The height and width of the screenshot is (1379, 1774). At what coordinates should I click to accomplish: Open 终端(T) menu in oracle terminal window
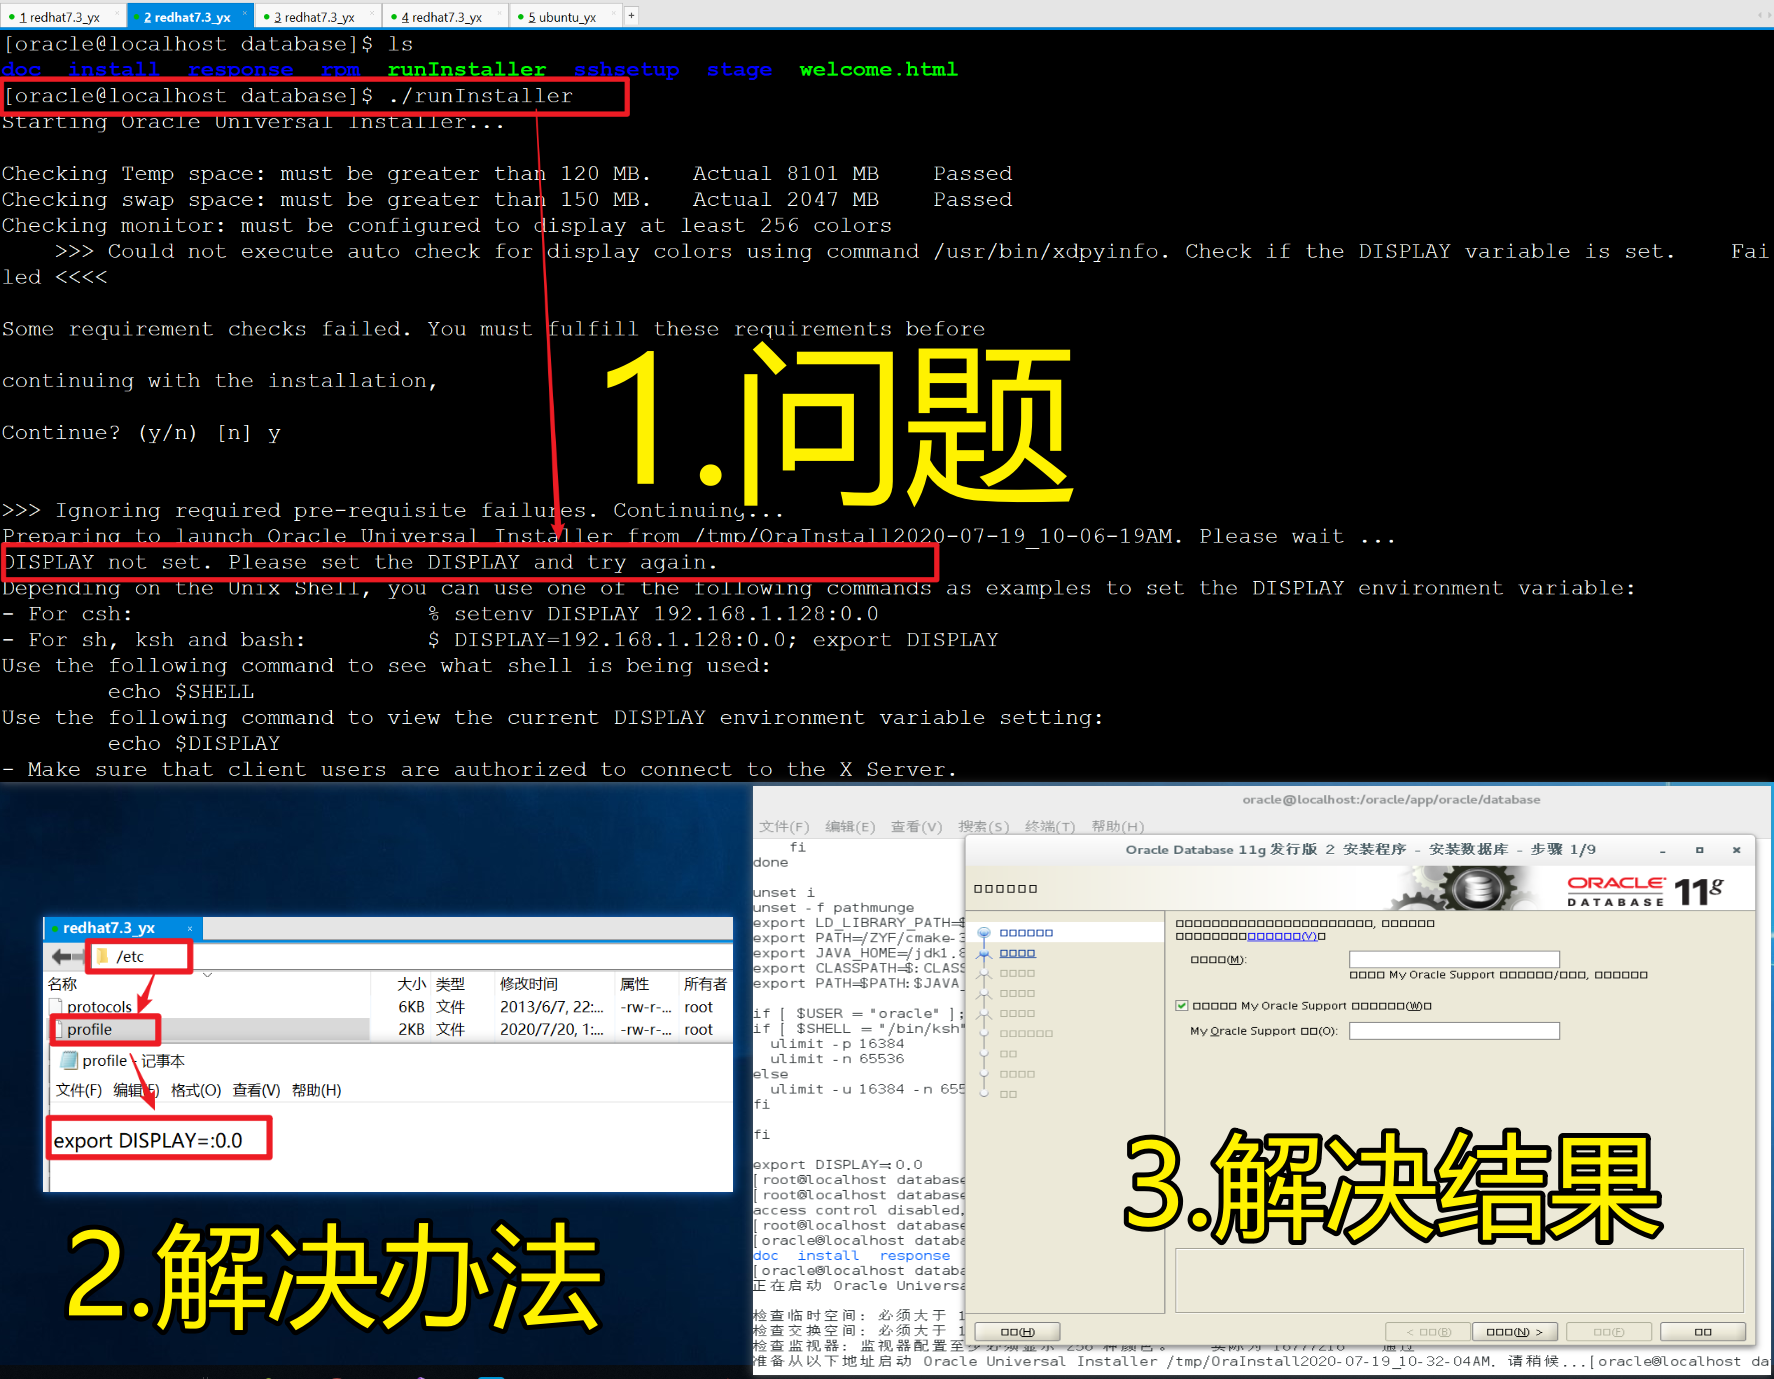(1049, 826)
